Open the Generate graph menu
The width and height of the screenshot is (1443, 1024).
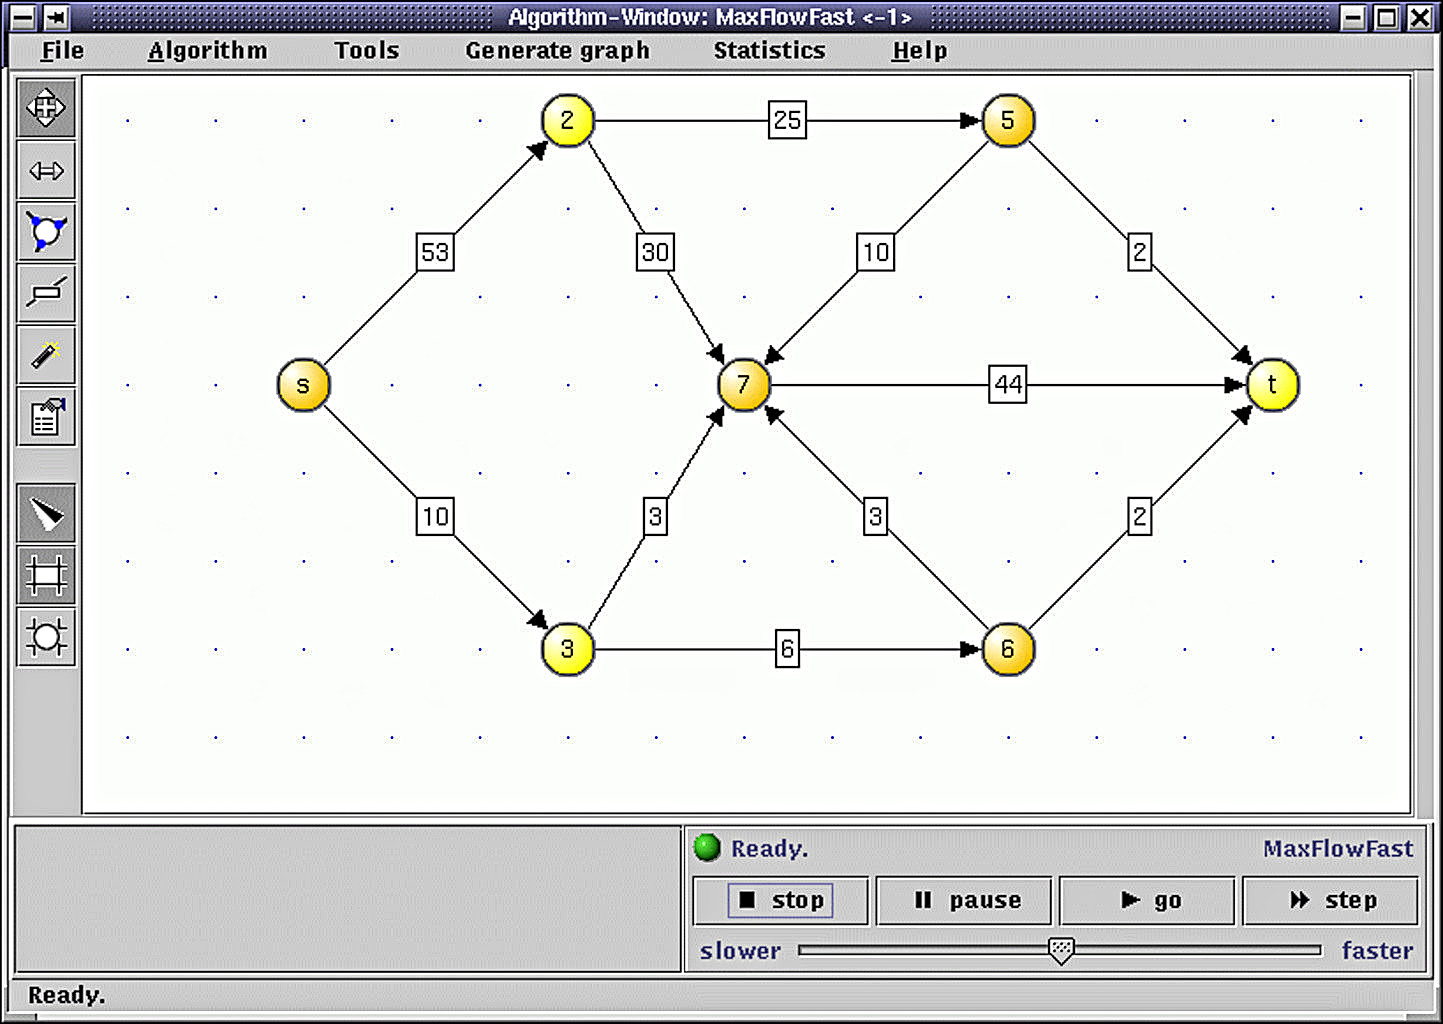pos(557,51)
